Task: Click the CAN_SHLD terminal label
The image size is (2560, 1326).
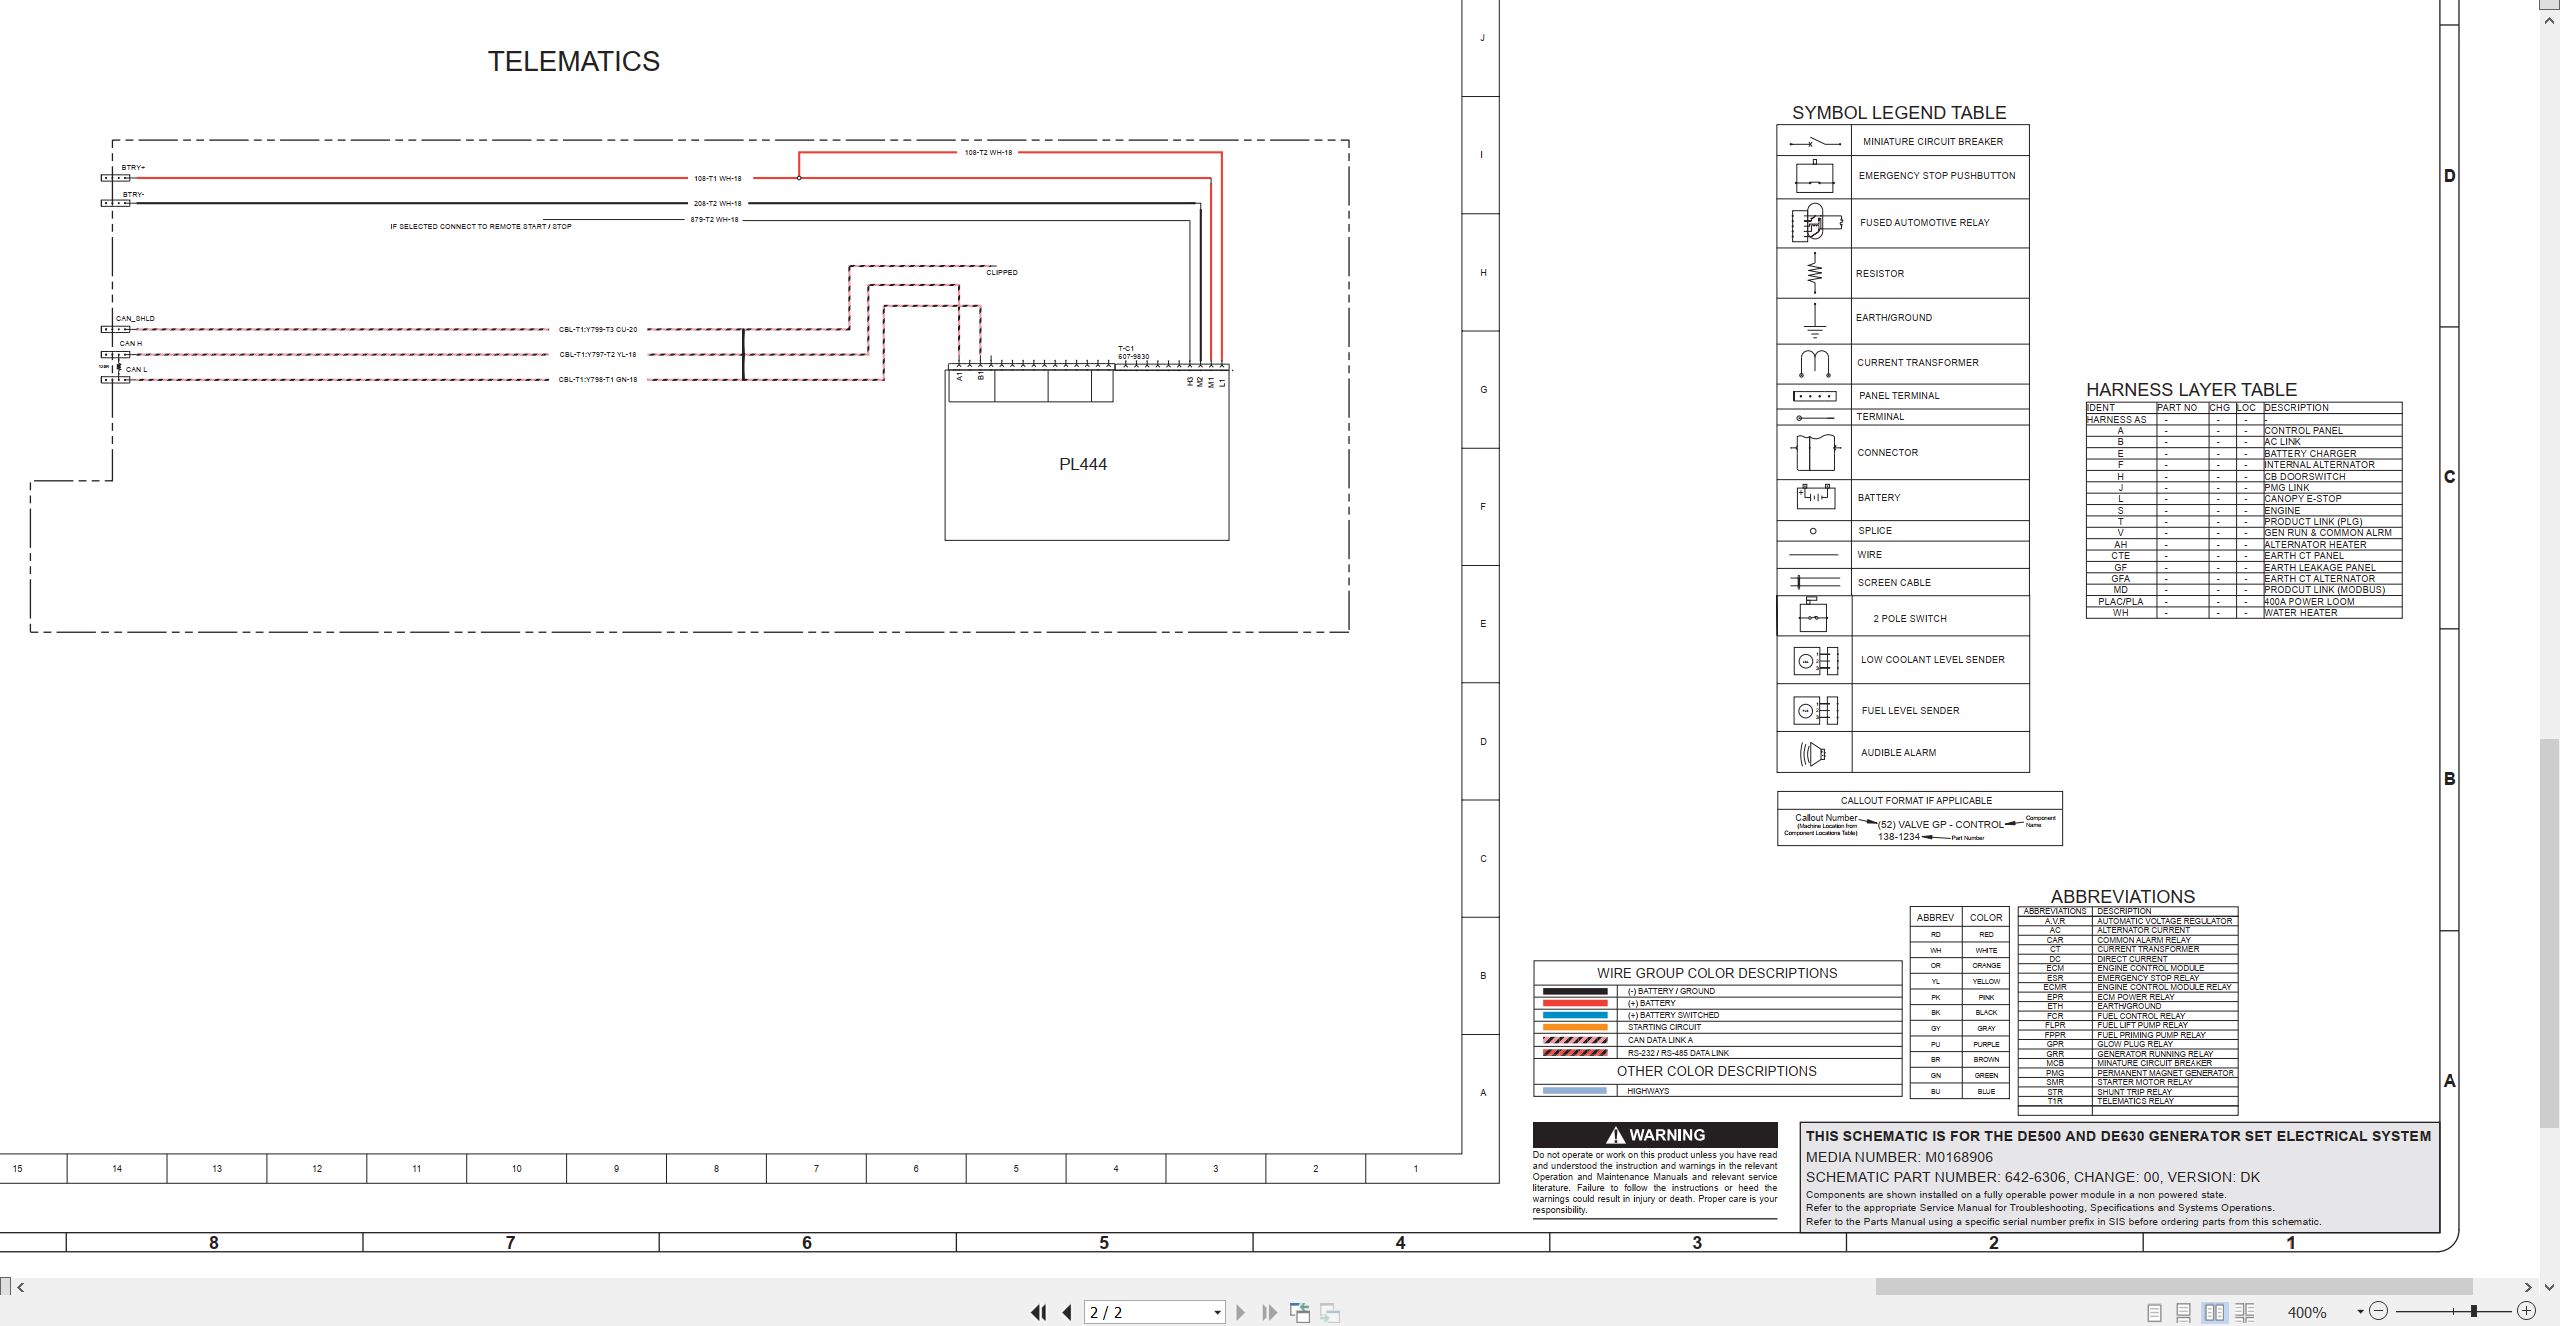Action: [x=135, y=319]
